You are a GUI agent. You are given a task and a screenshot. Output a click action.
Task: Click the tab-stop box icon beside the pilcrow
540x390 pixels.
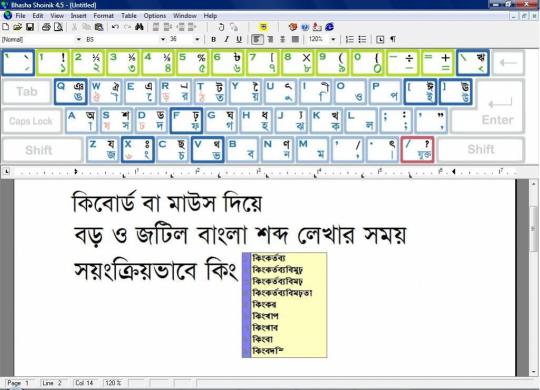[x=380, y=39]
